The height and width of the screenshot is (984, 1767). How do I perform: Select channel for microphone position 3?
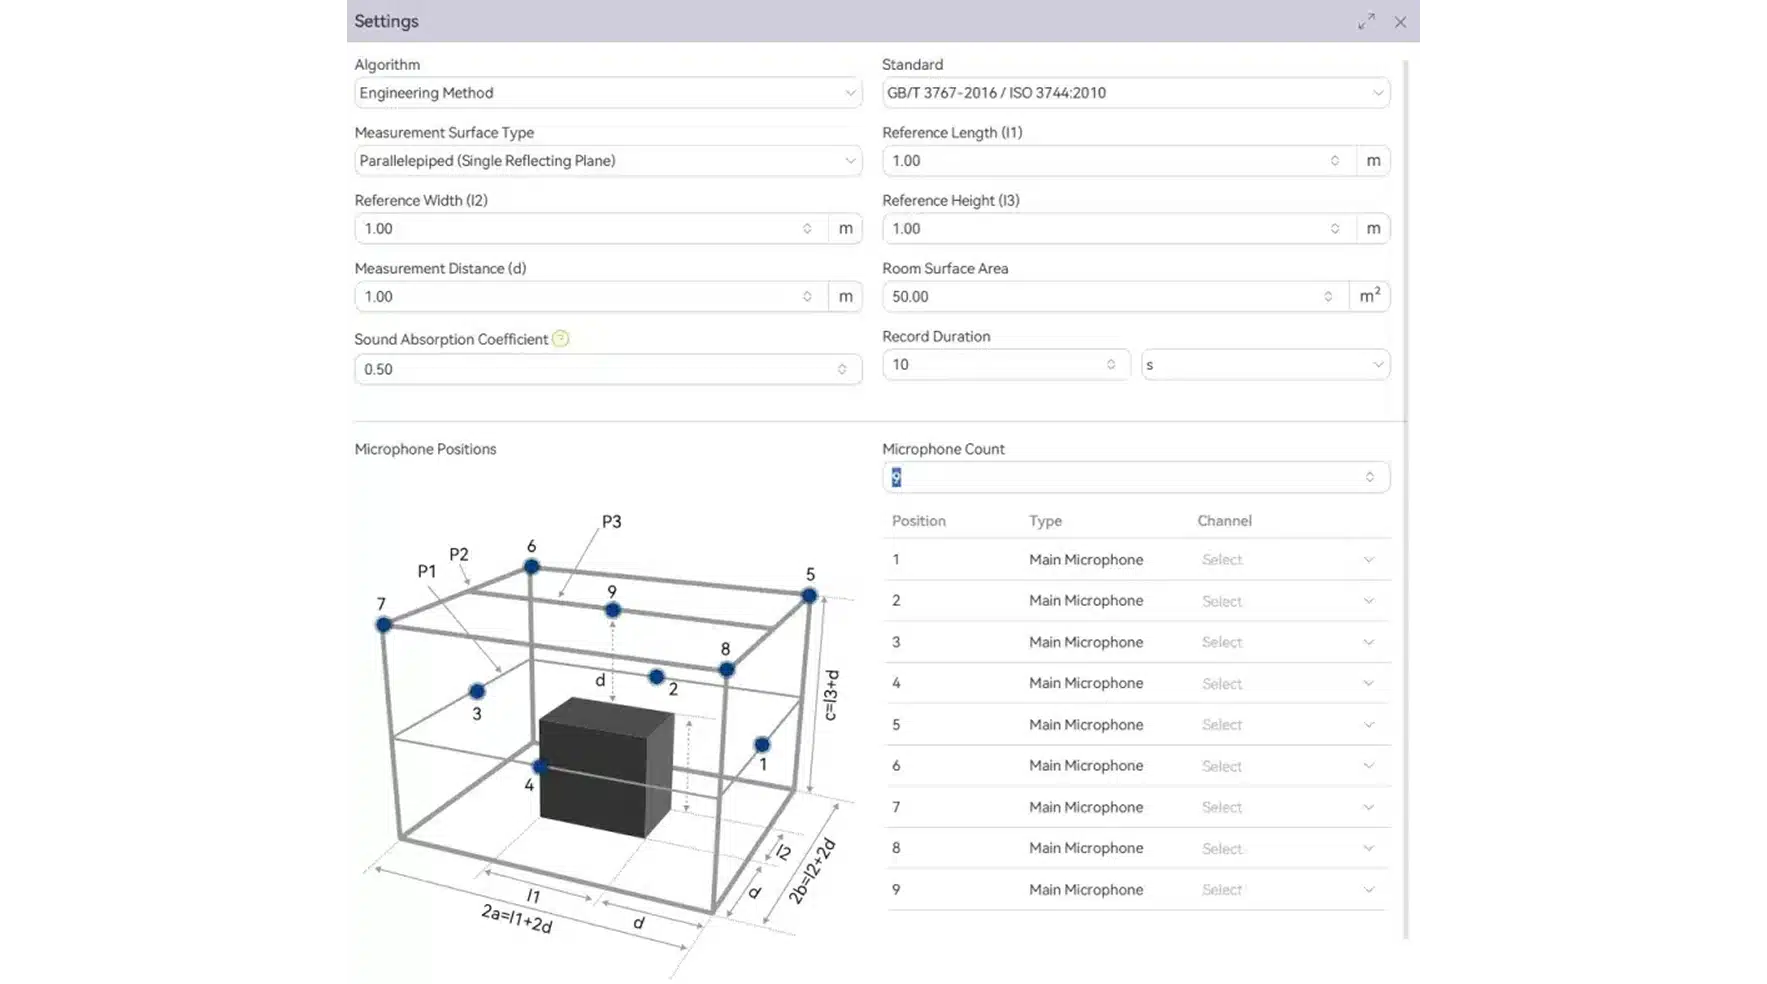click(1288, 642)
